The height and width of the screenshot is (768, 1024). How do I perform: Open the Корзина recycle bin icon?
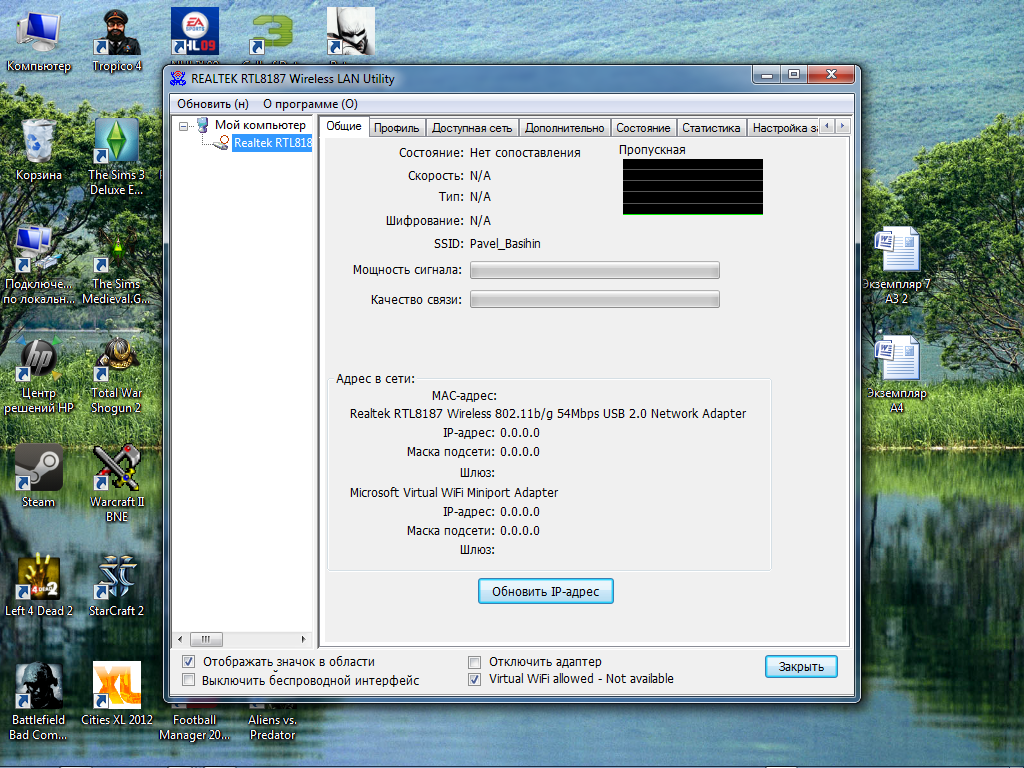tap(39, 150)
